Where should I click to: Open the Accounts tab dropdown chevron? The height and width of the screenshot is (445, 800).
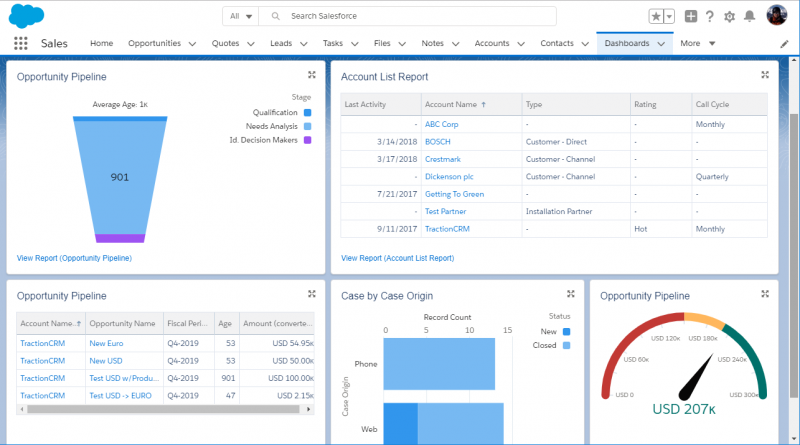[521, 44]
